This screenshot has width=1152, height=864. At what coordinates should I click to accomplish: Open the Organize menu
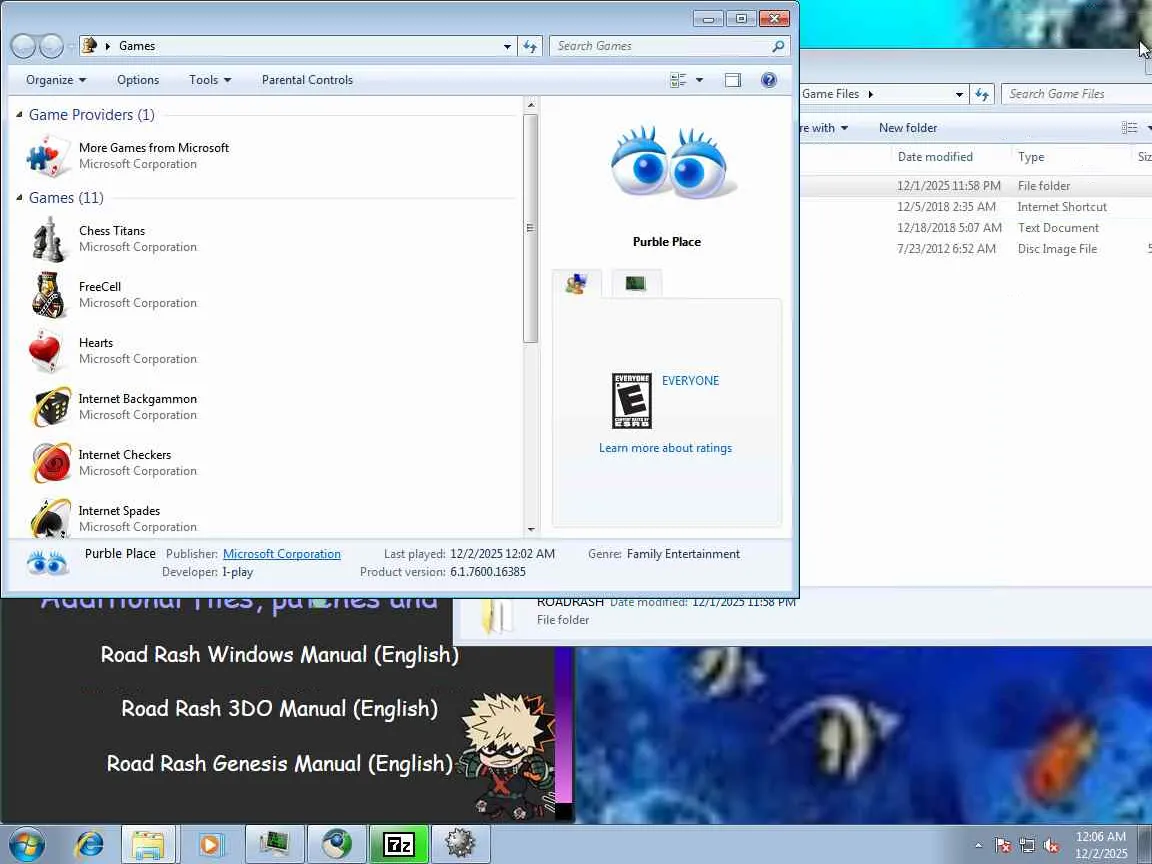pos(56,80)
